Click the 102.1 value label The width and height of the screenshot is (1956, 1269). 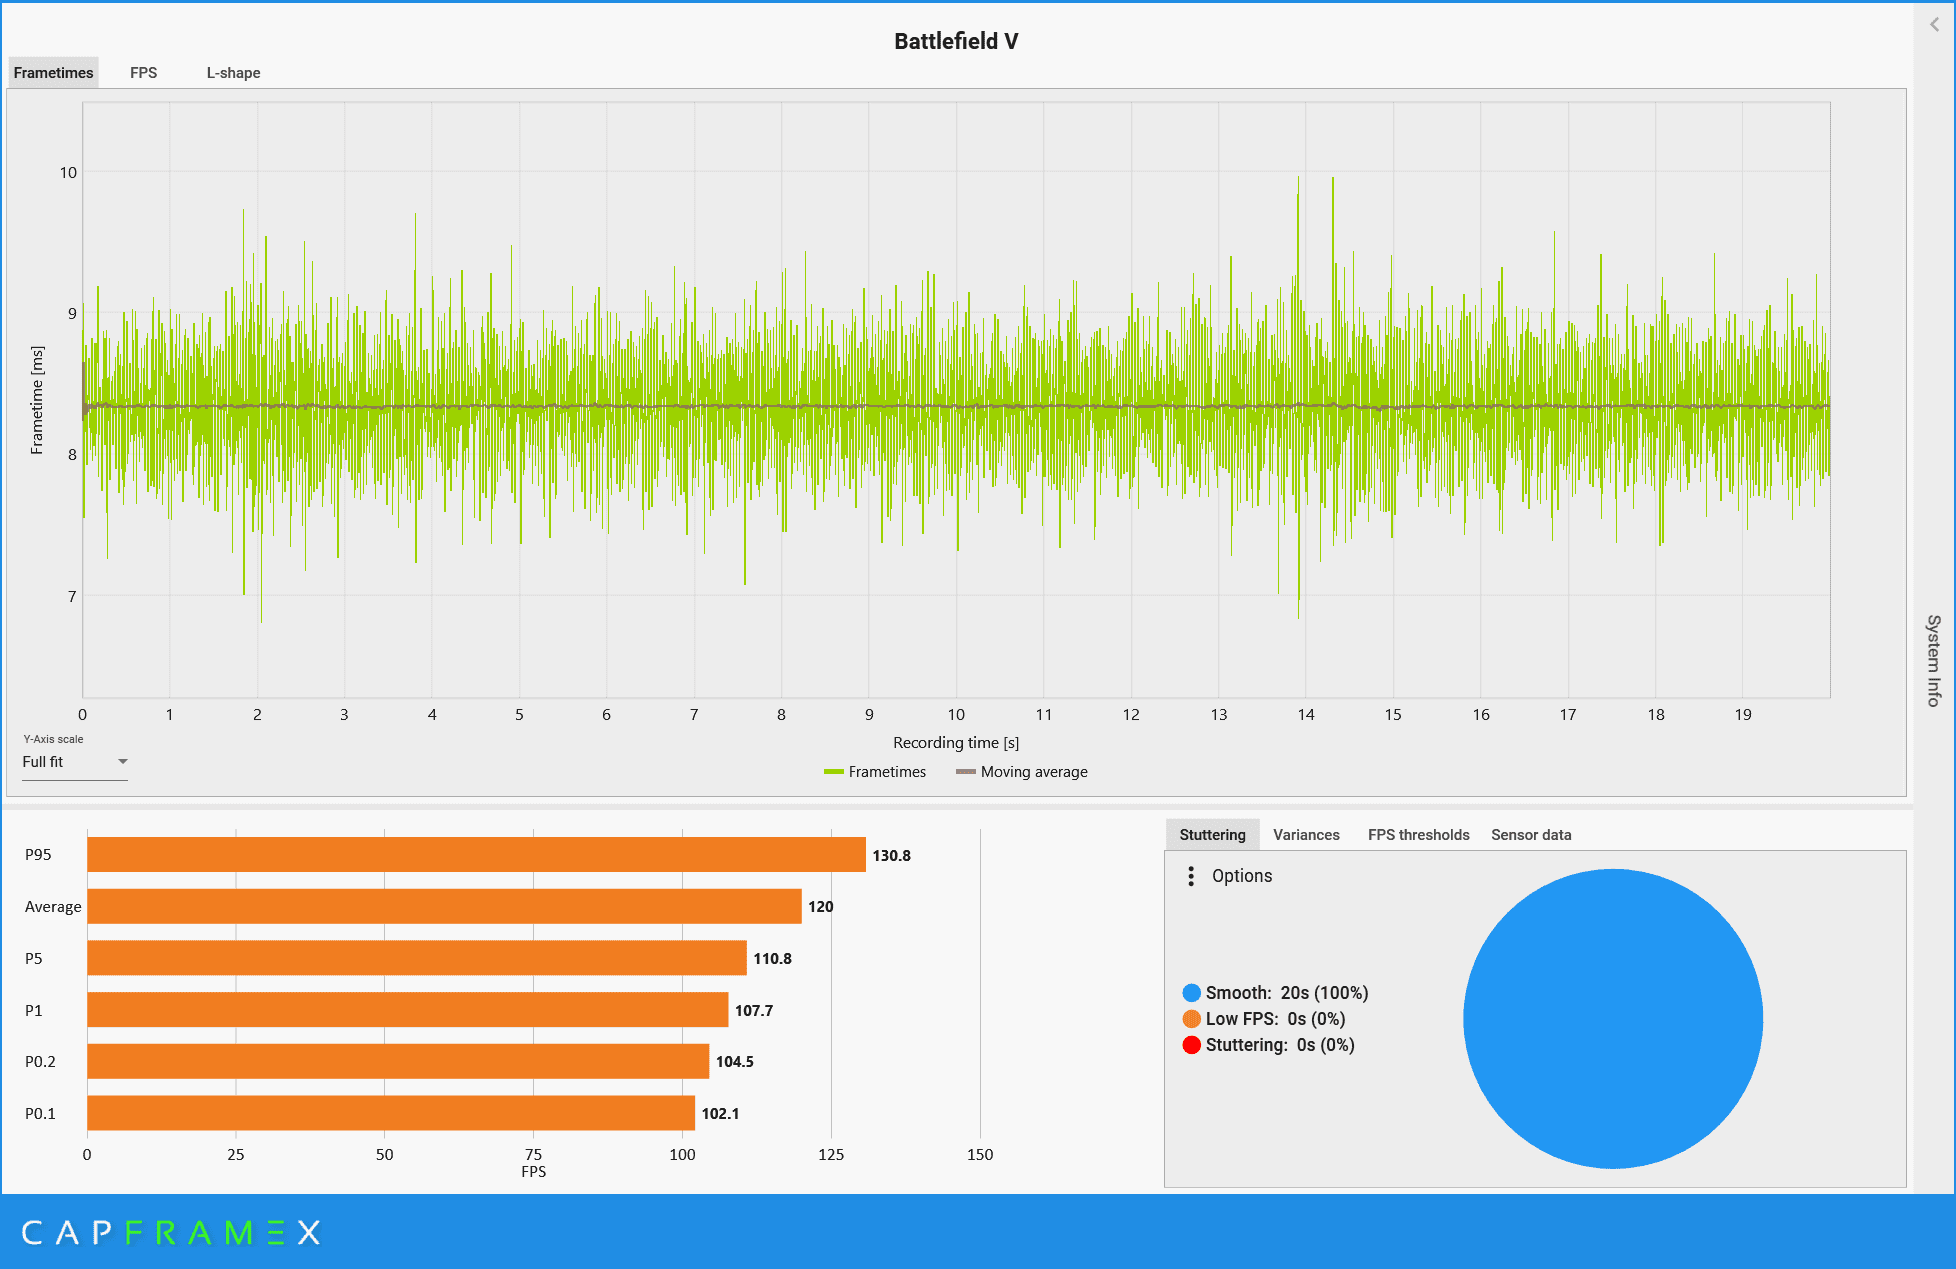(720, 1114)
